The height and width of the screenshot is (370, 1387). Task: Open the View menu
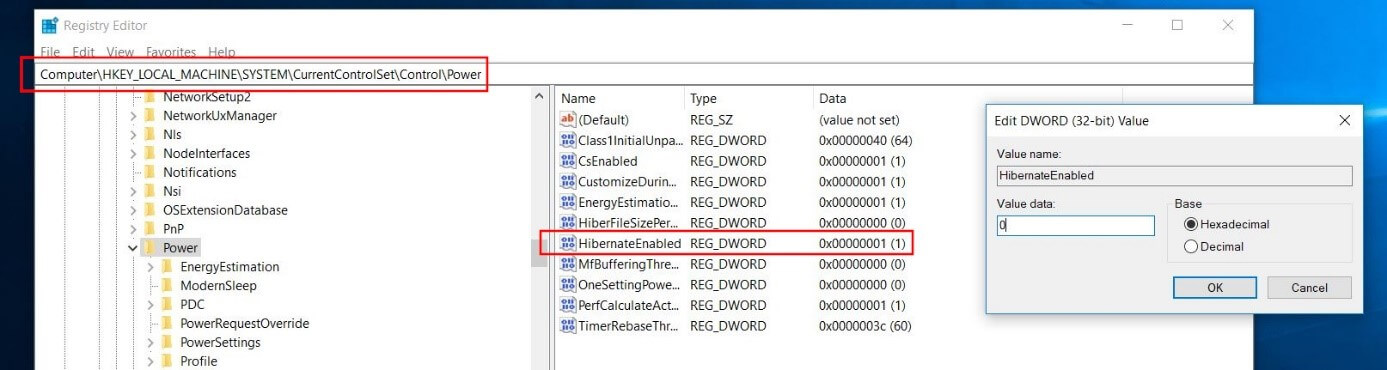pyautogui.click(x=120, y=52)
